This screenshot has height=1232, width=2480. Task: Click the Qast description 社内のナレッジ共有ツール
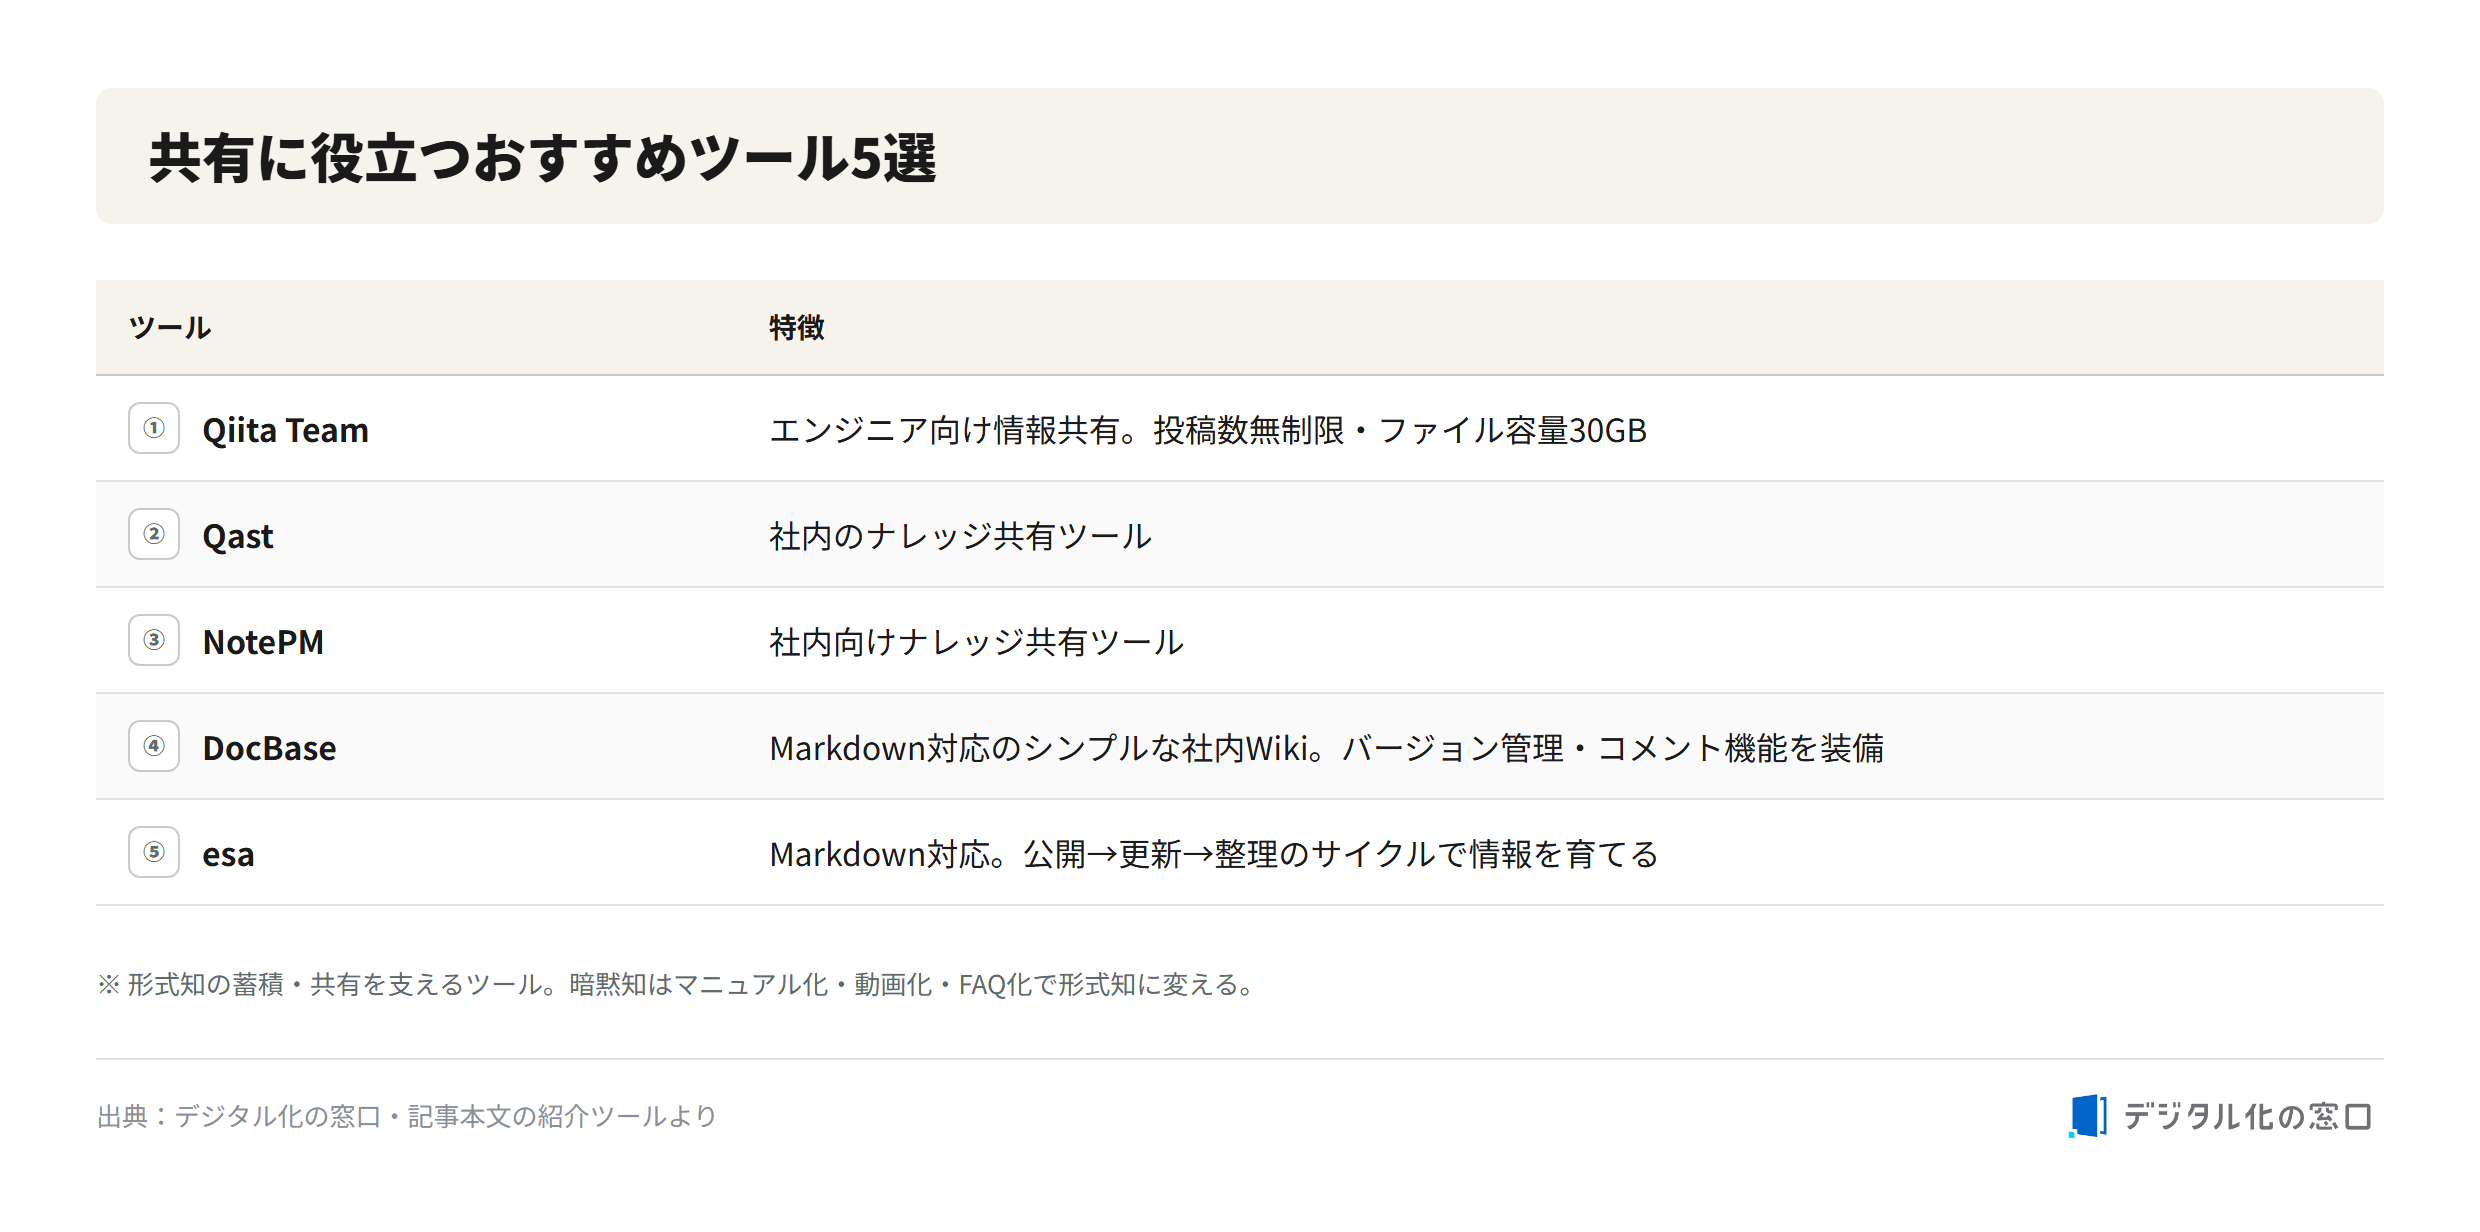point(960,536)
